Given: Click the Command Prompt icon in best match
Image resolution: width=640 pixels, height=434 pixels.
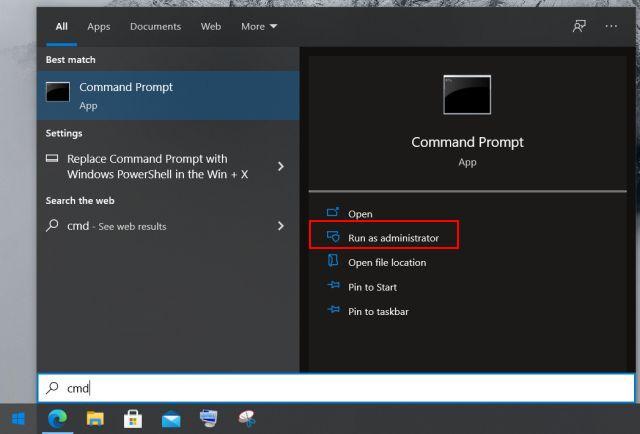Looking at the screenshot, I should (x=58, y=91).
